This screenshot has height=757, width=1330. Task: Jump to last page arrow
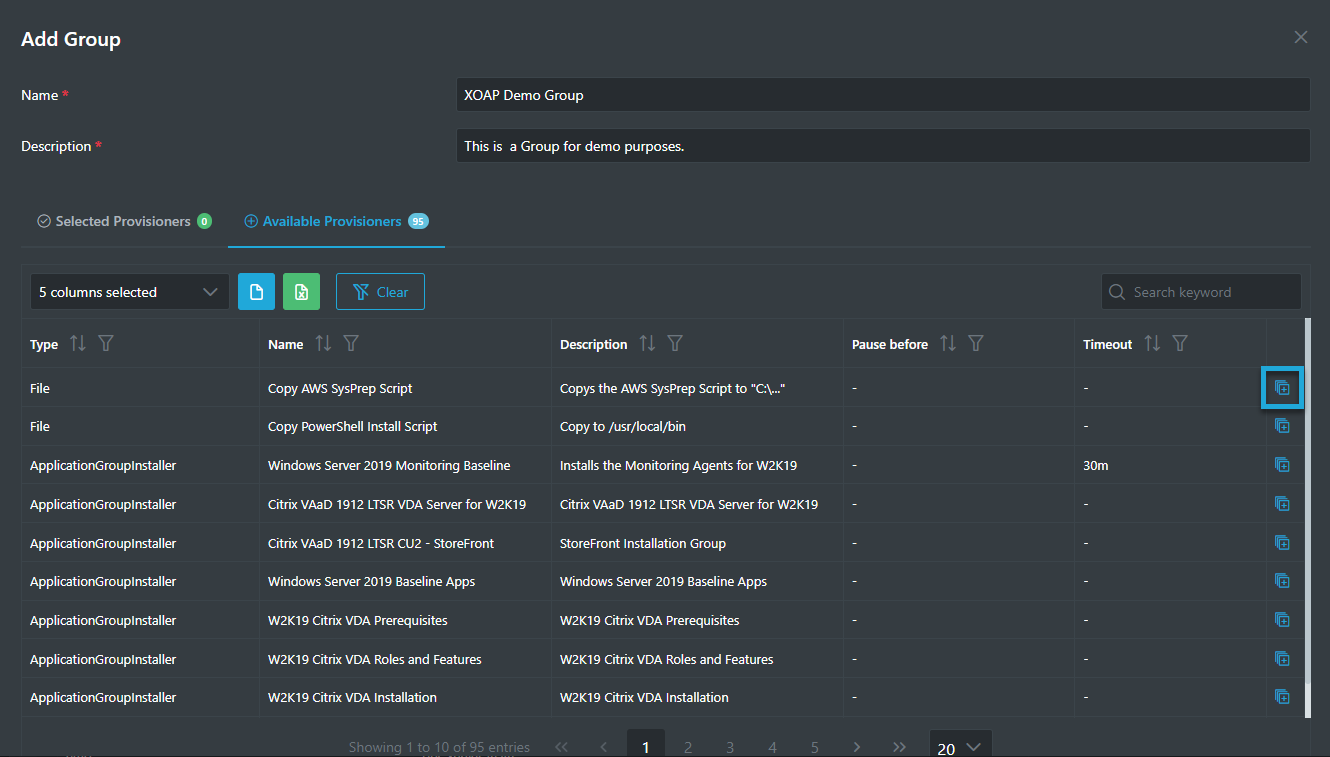click(899, 747)
